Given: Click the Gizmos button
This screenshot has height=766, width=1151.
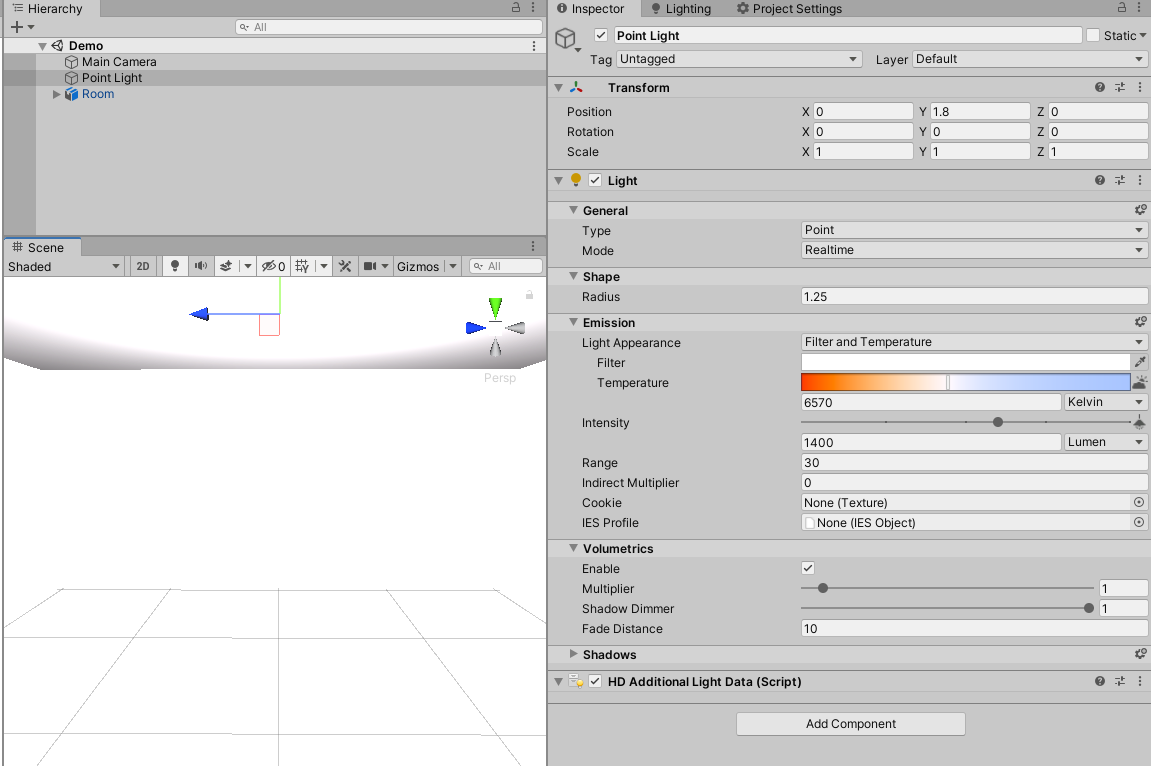Looking at the screenshot, I should coord(418,266).
